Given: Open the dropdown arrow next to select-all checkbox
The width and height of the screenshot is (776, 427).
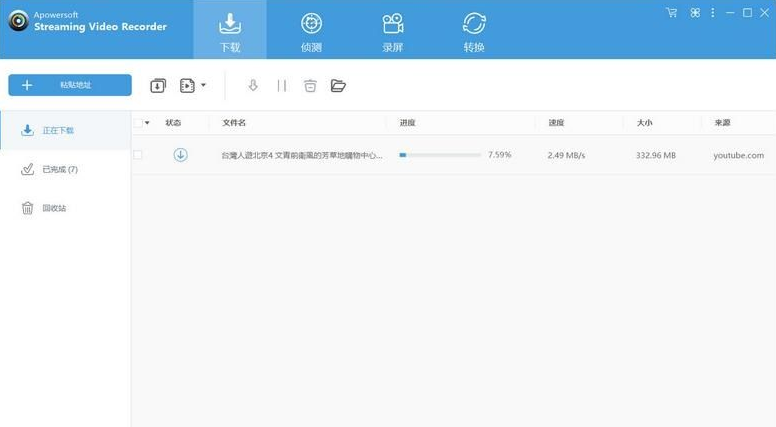Looking at the screenshot, I should (147, 123).
